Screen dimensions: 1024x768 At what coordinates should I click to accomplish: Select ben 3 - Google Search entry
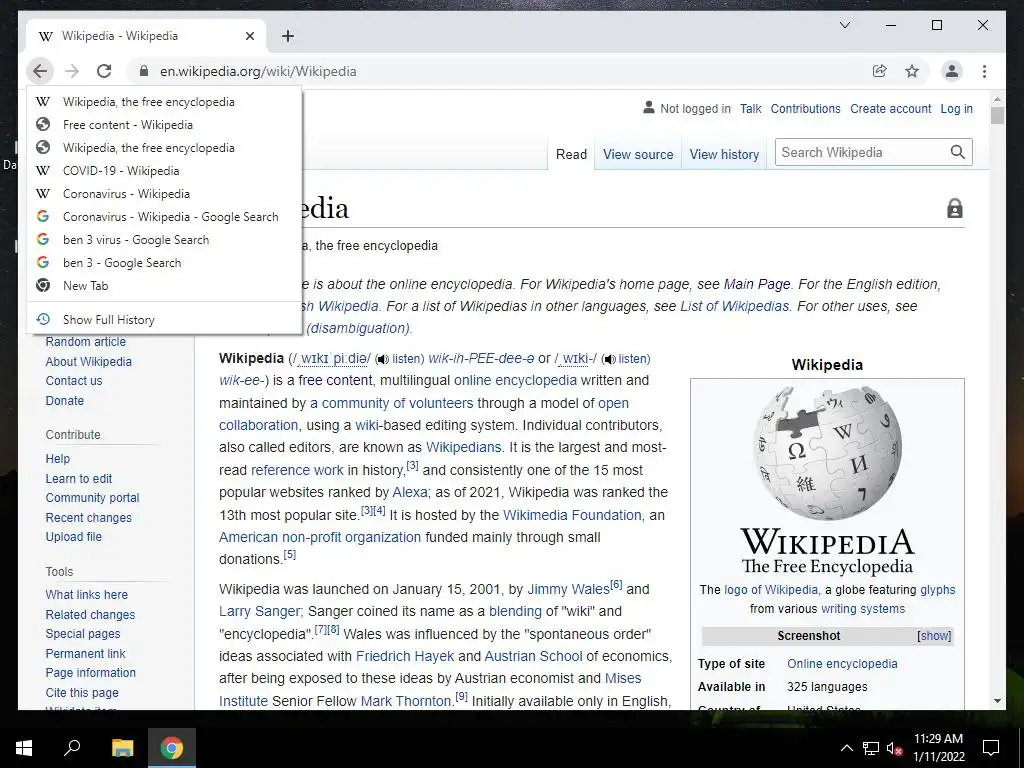[x=165, y=263]
